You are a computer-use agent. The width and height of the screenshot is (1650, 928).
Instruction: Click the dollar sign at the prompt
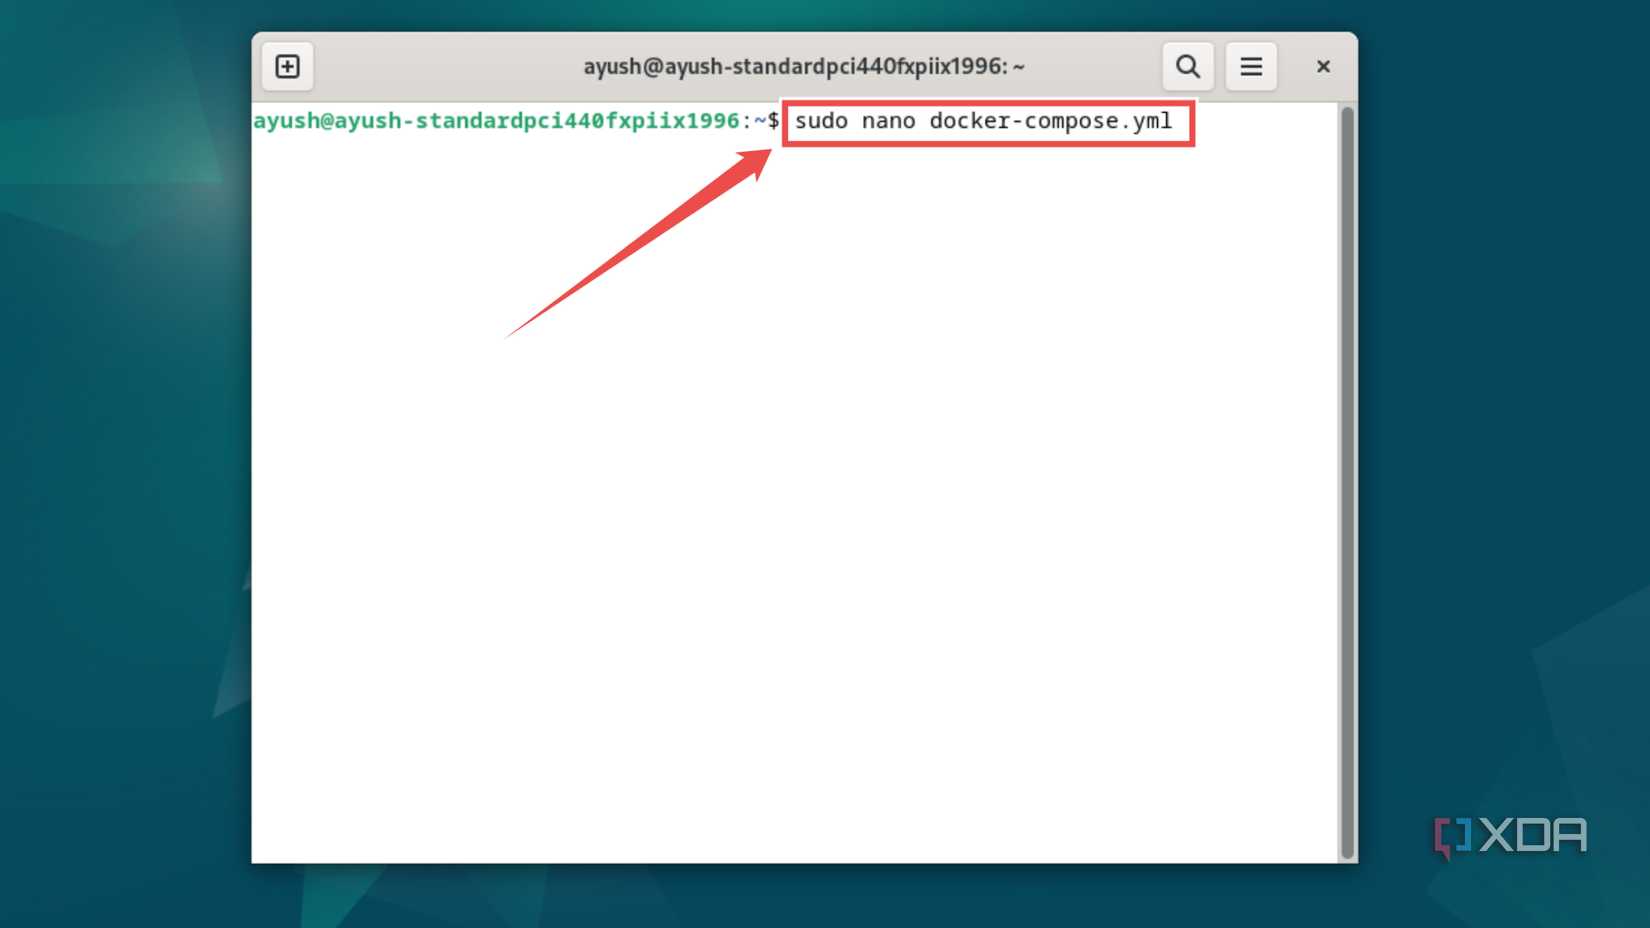click(x=772, y=121)
